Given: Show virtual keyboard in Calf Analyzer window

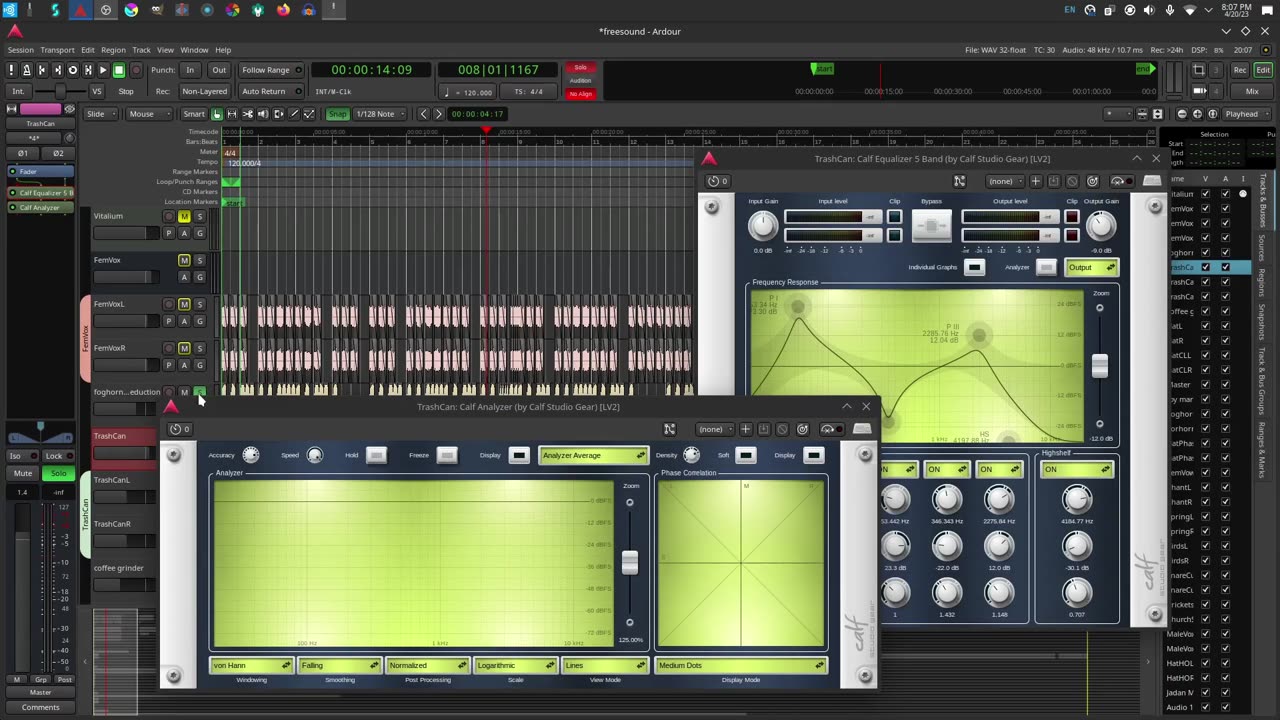Looking at the screenshot, I should [x=862, y=429].
